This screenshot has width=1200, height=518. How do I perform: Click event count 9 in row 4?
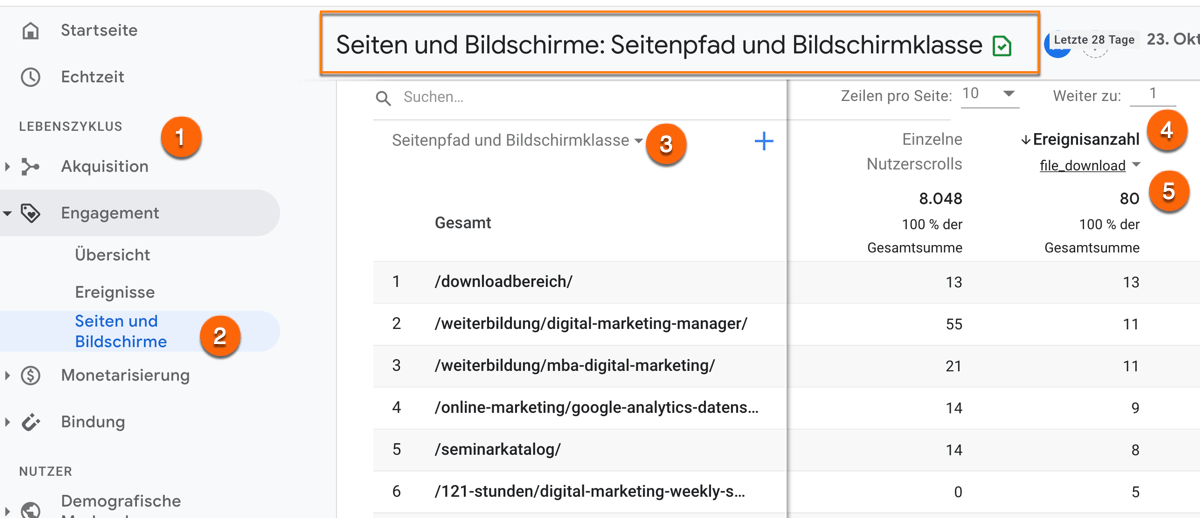[x=1135, y=408]
